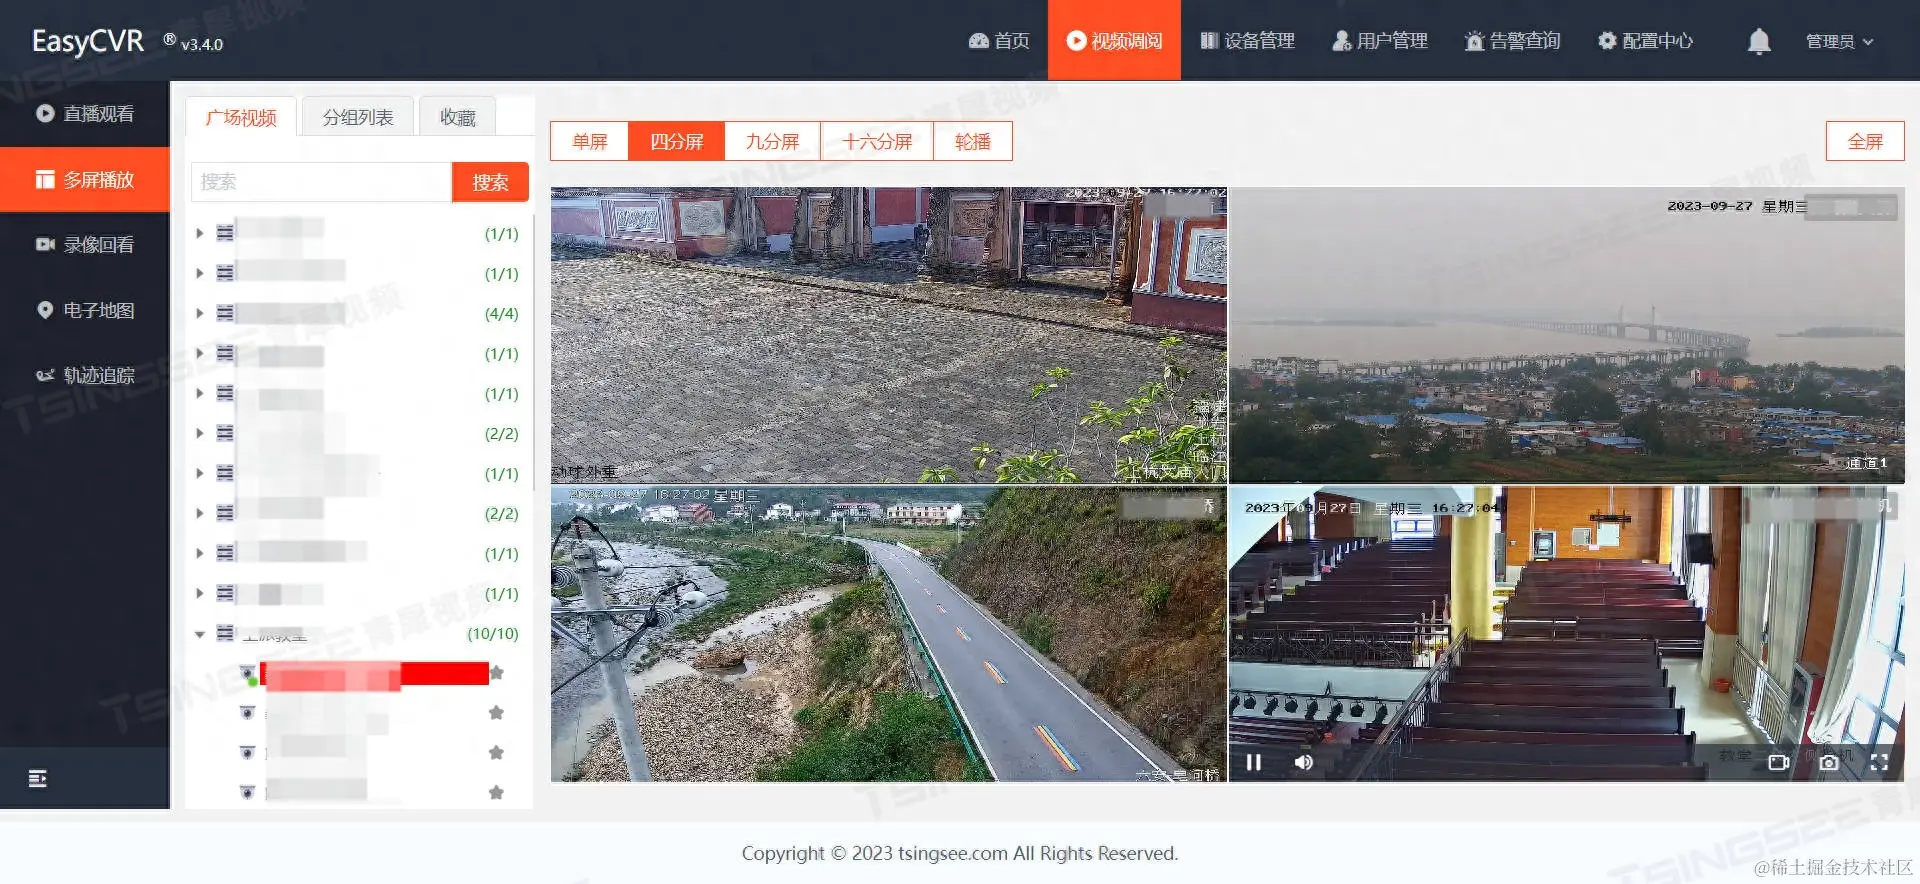
Task: Take a snapshot with the camera icon
Action: pos(1829,762)
